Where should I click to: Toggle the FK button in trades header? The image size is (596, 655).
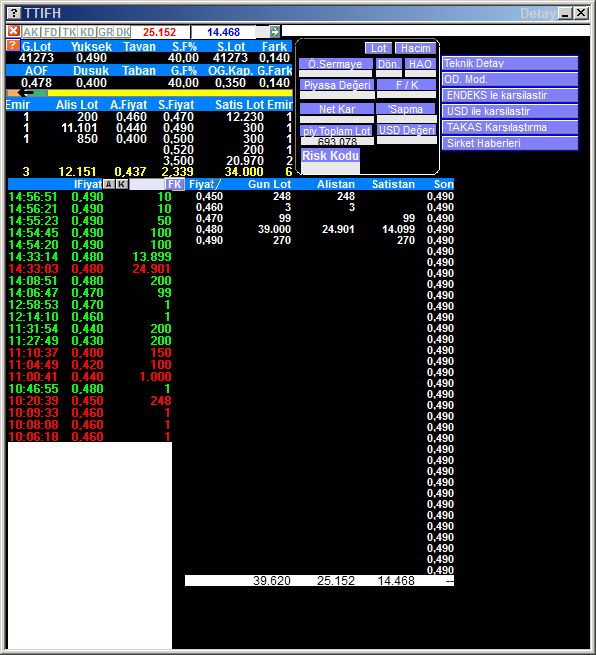[x=175, y=184]
